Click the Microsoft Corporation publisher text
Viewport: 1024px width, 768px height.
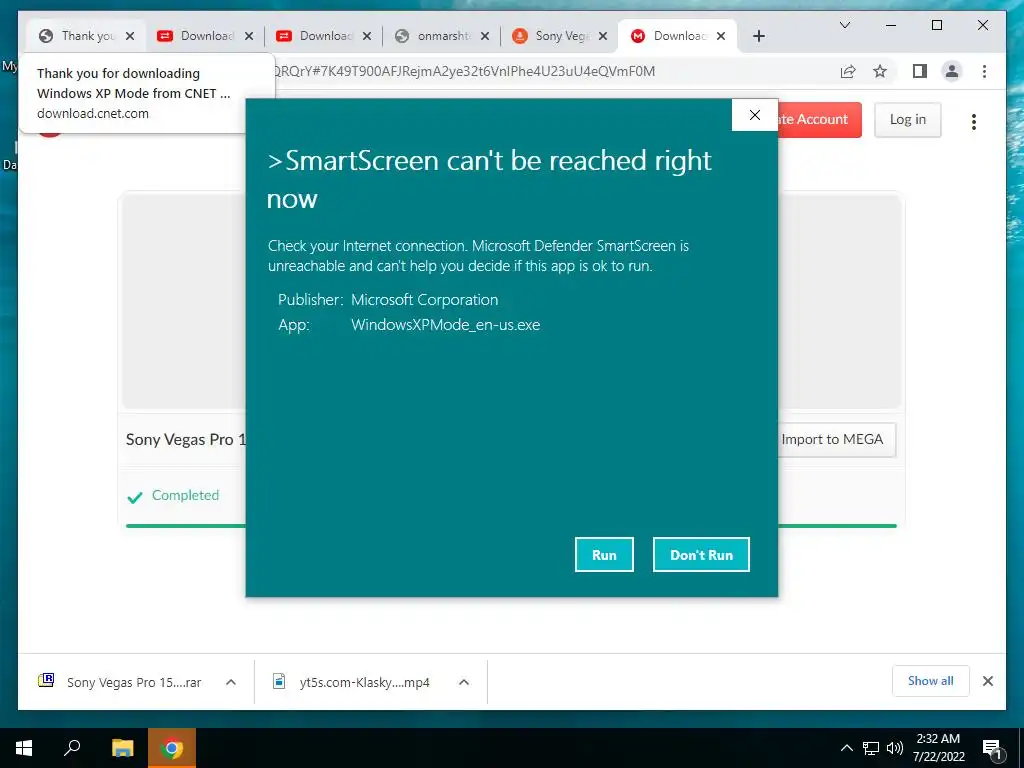(x=424, y=300)
